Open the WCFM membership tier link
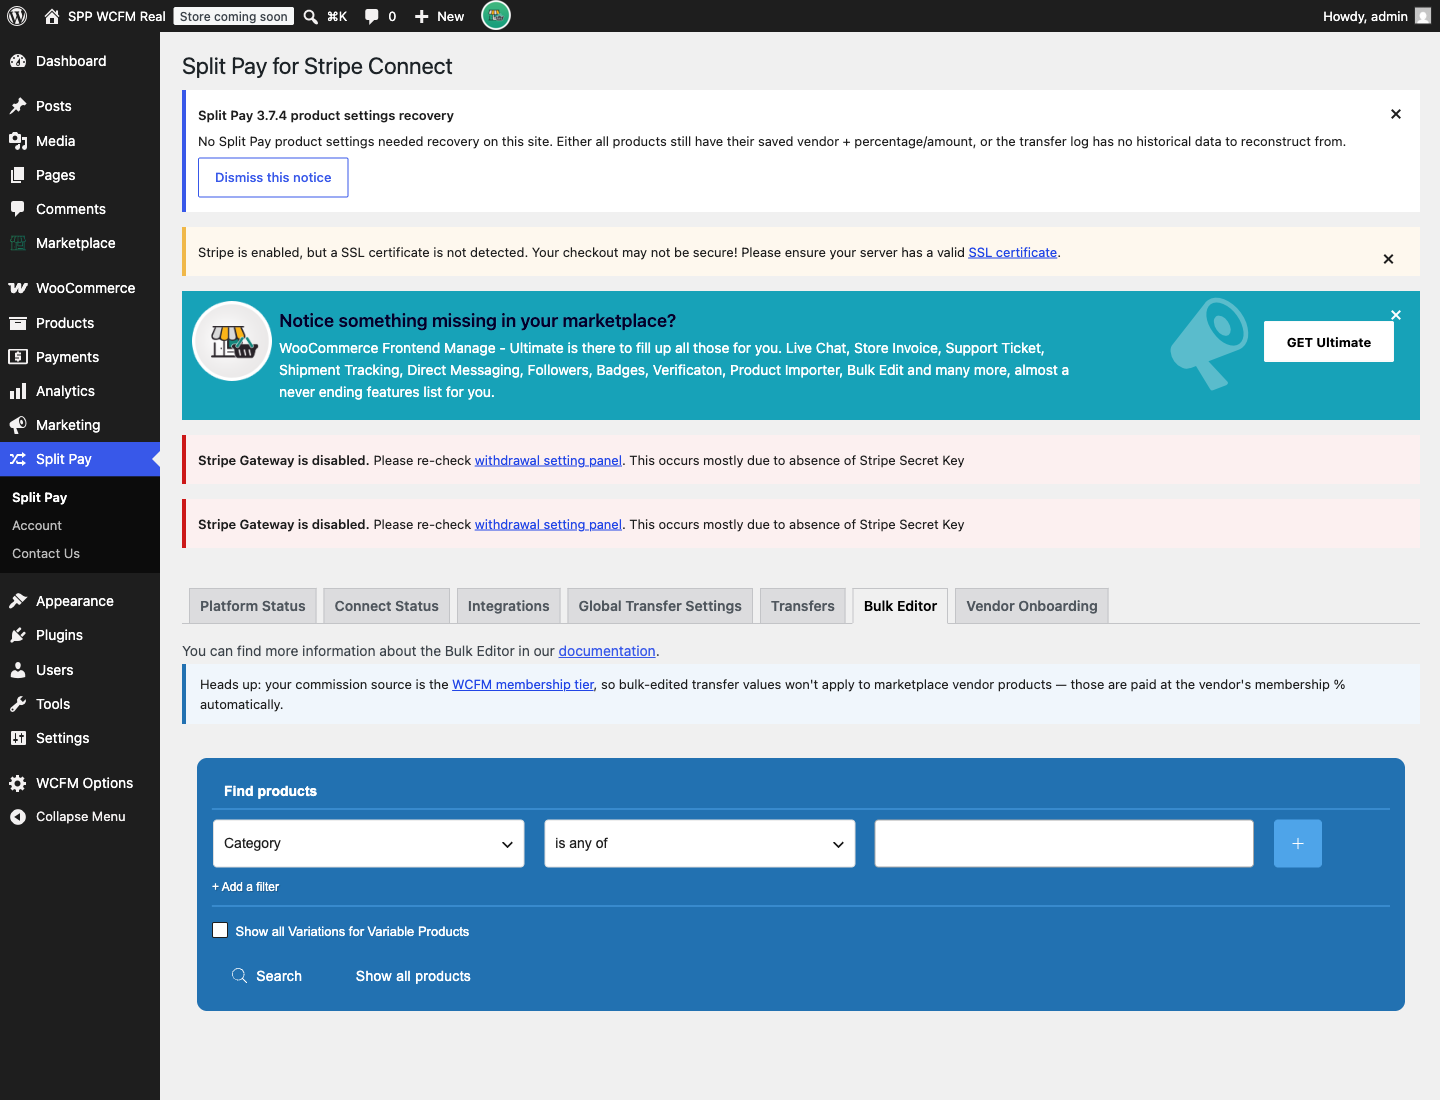The image size is (1440, 1100). [523, 685]
